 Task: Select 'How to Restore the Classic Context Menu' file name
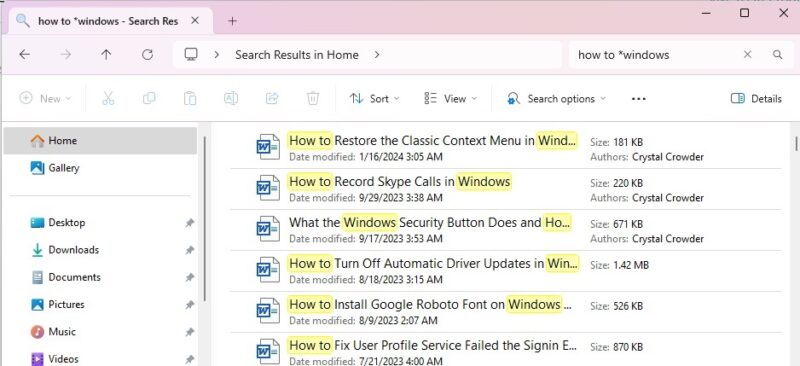click(433, 140)
